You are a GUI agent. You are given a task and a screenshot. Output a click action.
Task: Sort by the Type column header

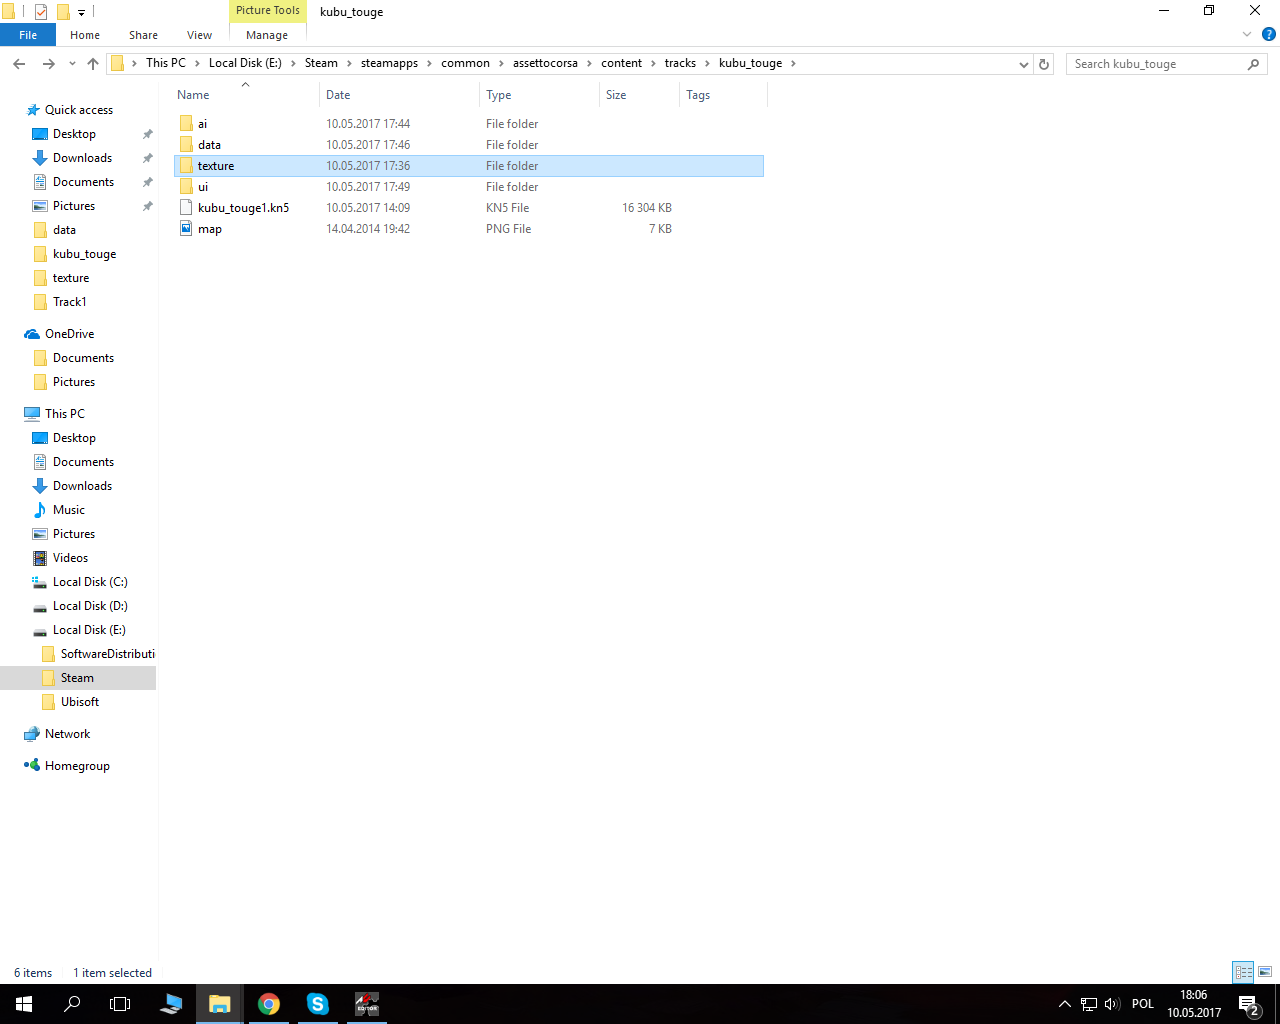point(540,95)
